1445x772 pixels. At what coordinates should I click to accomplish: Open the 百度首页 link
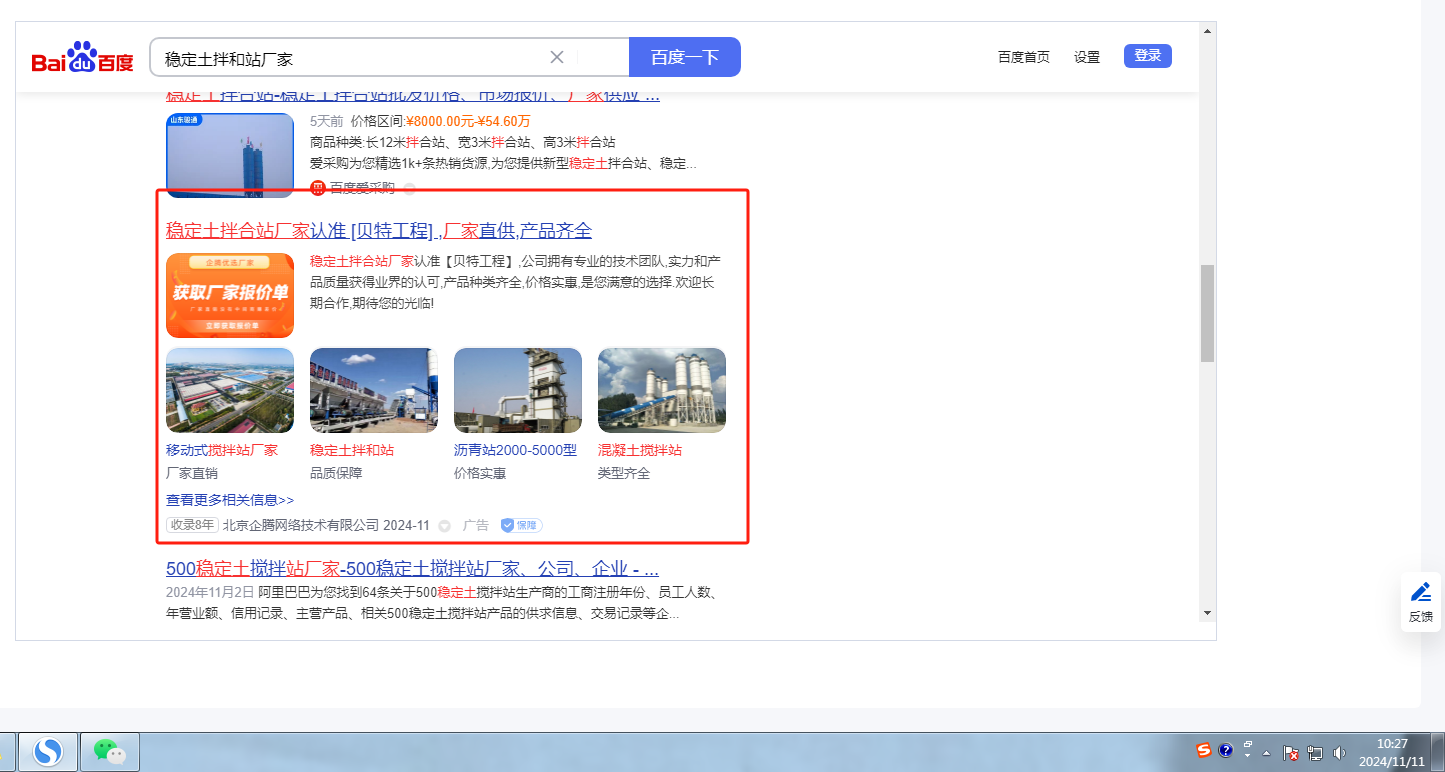[x=1024, y=57]
